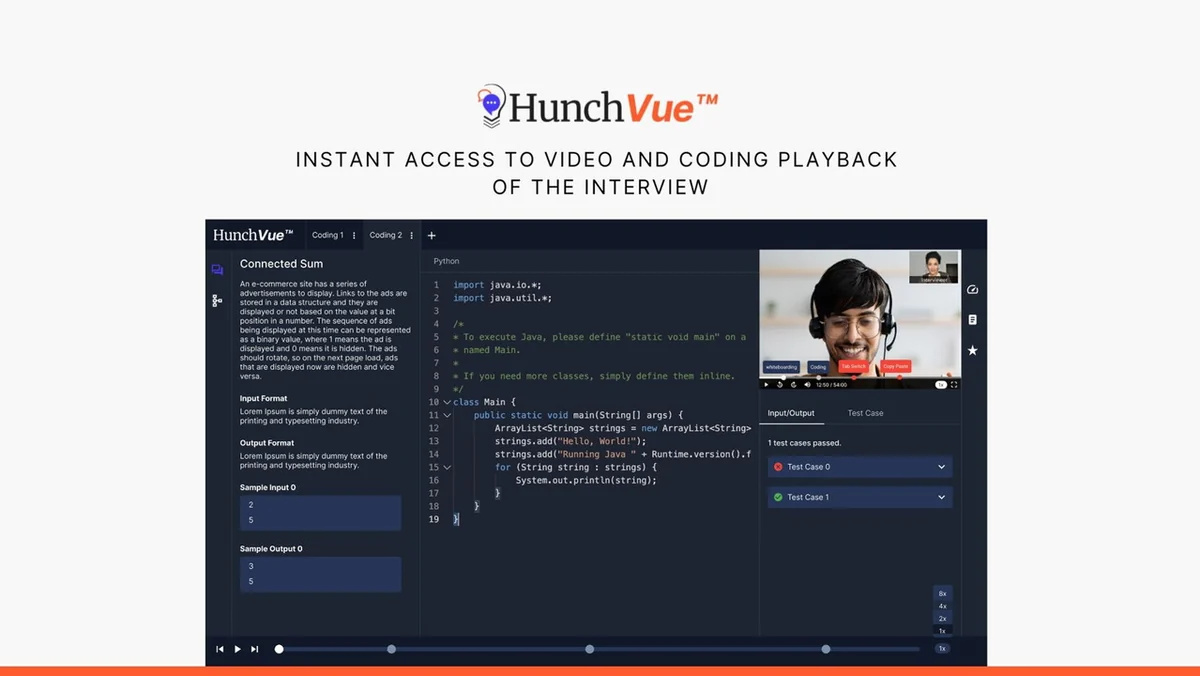The image size is (1200, 676).
Task: Open the tree structure icon in left sidebar
Action: pyautogui.click(x=217, y=300)
